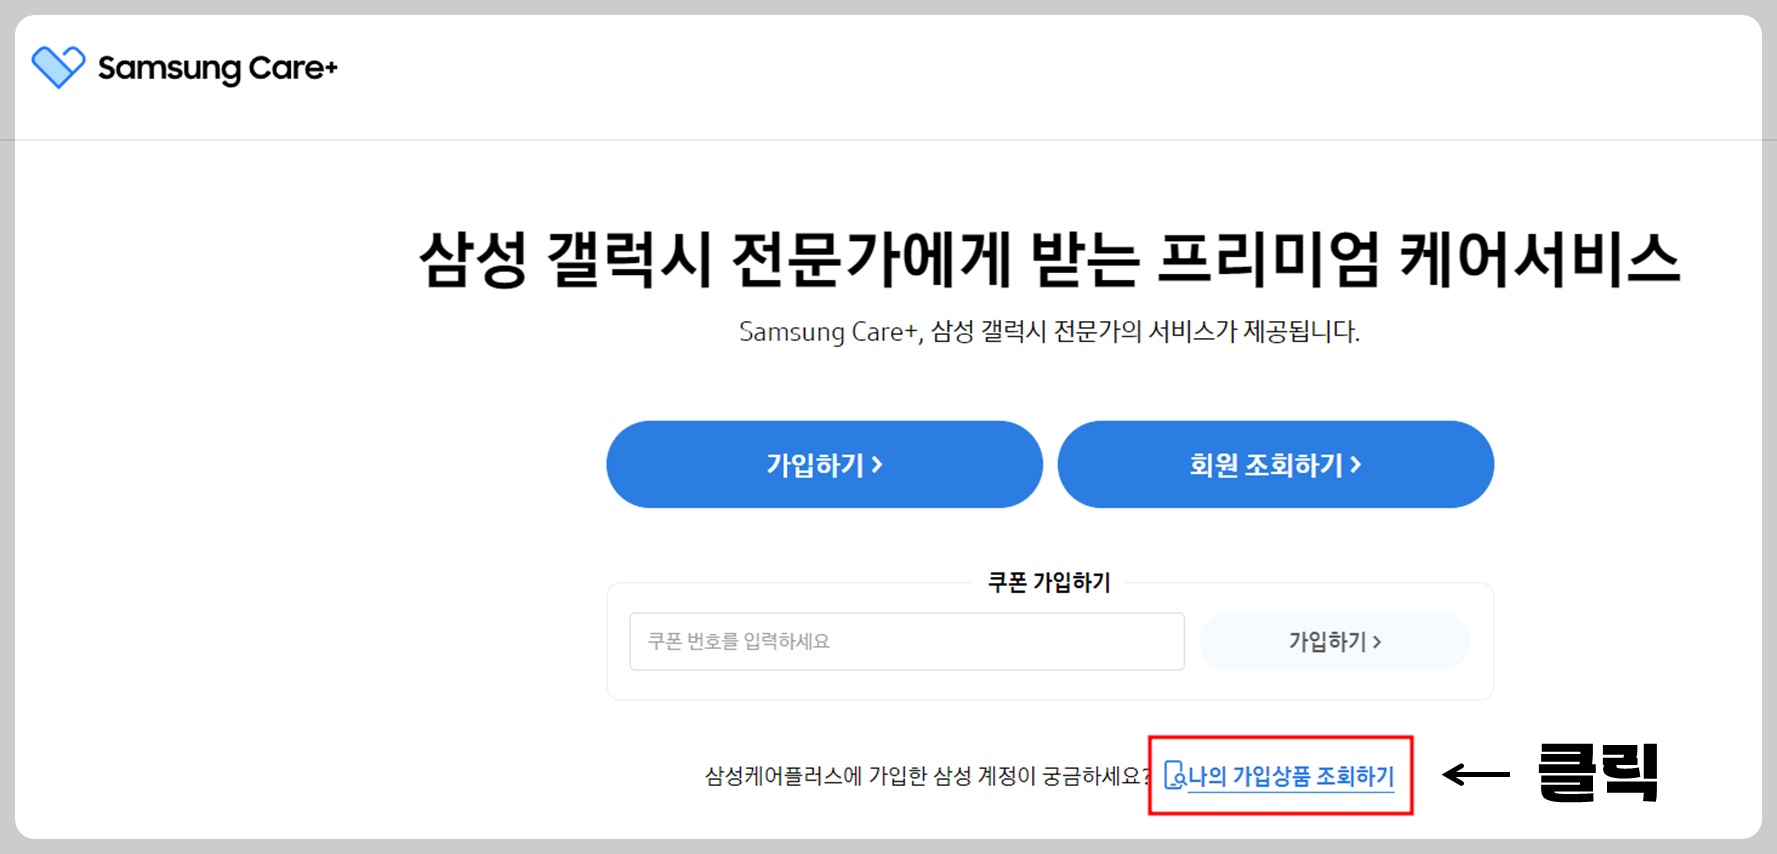1777x854 pixels.
Task: Click the Samsung Care+ heart logo icon
Action: pyautogui.click(x=58, y=67)
